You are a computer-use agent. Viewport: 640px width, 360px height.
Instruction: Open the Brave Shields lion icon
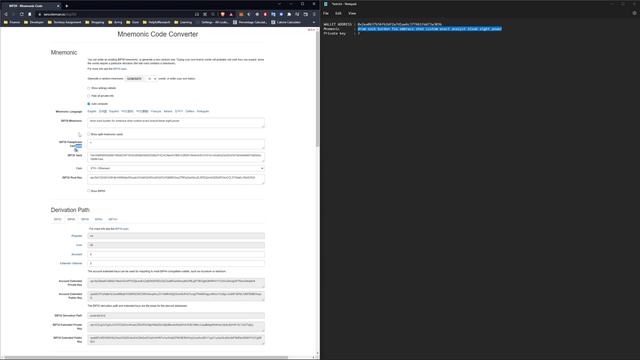pos(222,14)
